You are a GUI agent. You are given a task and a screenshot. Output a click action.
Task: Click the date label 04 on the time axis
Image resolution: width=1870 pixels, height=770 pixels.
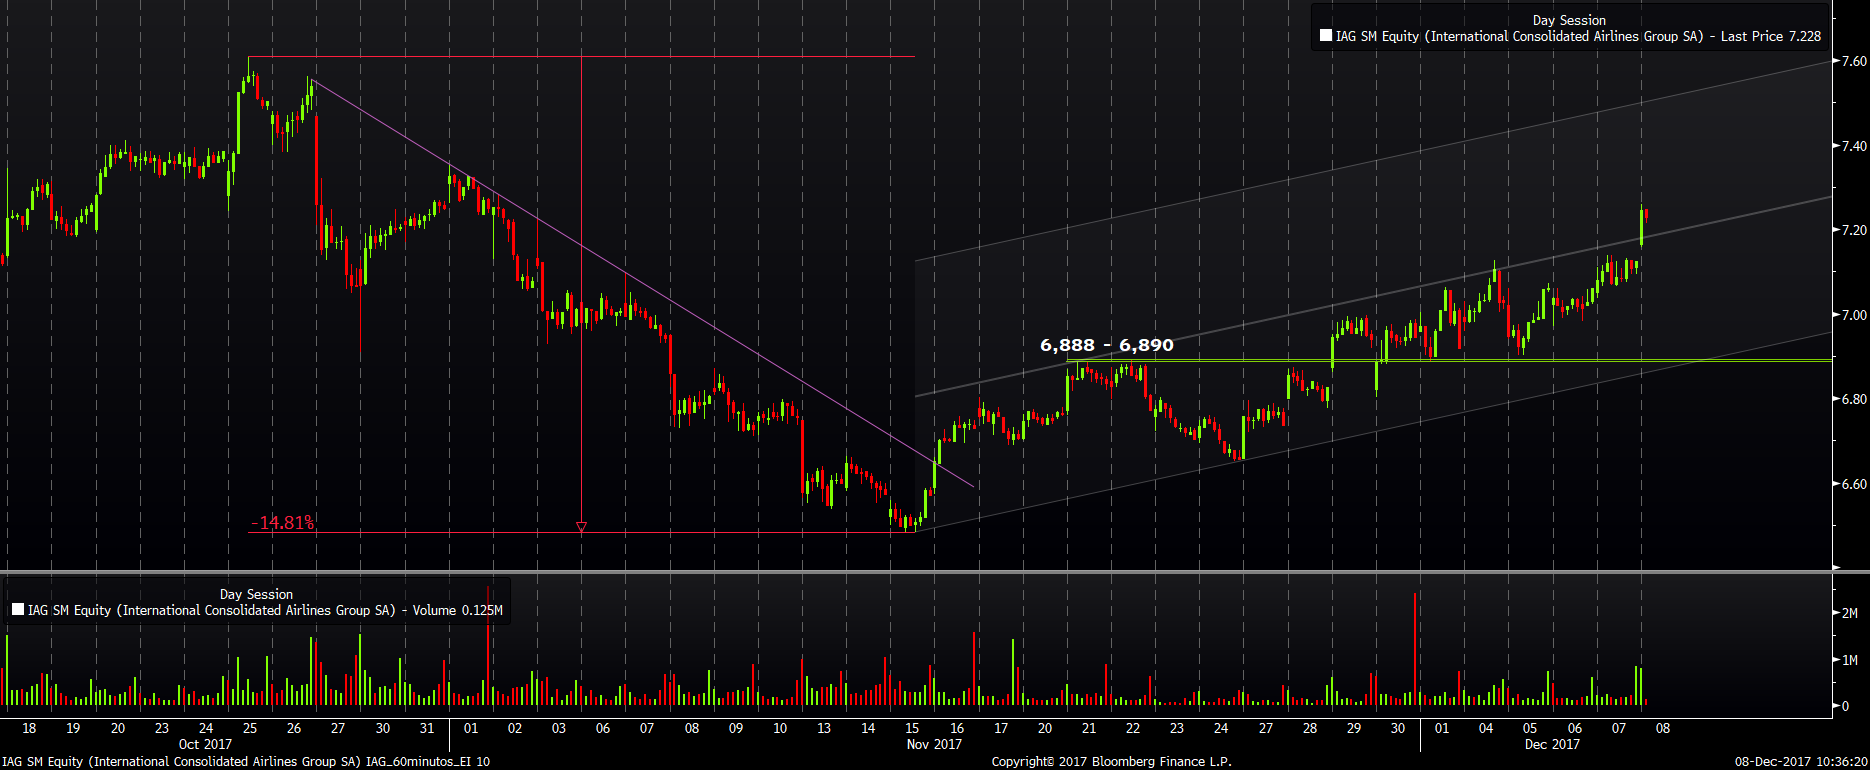(1486, 728)
